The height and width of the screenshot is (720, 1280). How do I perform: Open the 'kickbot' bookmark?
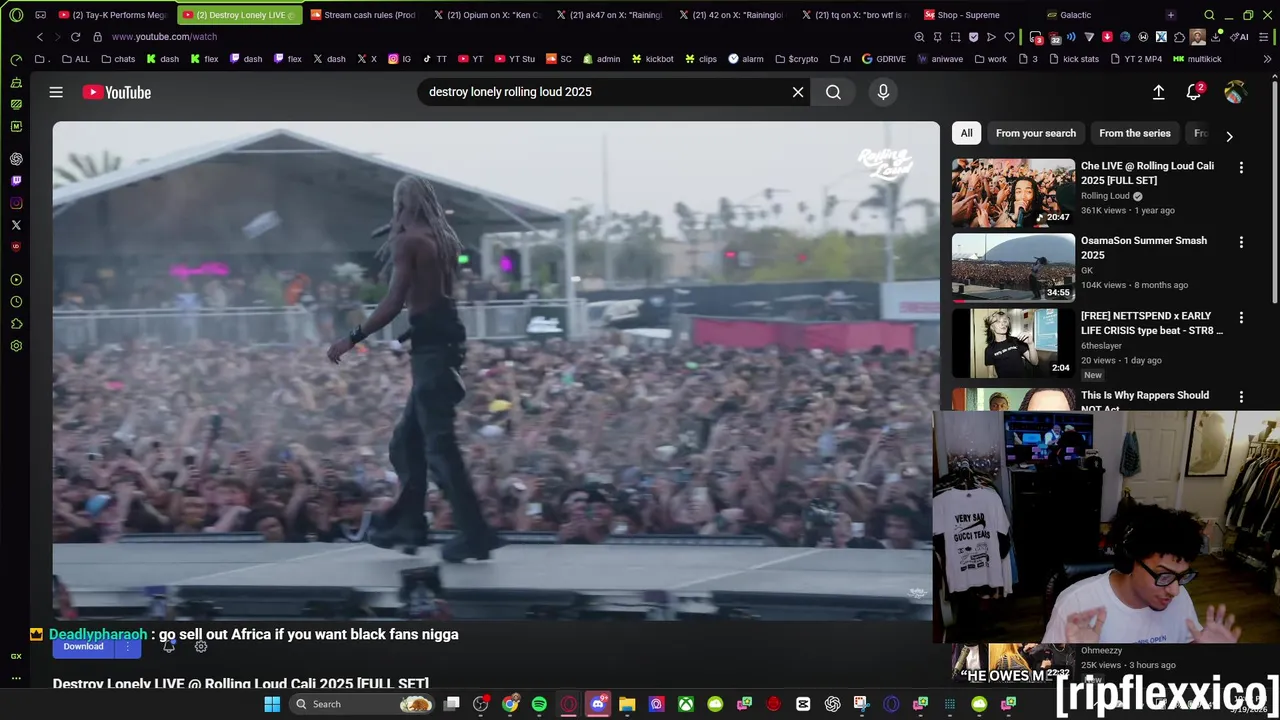(x=652, y=59)
